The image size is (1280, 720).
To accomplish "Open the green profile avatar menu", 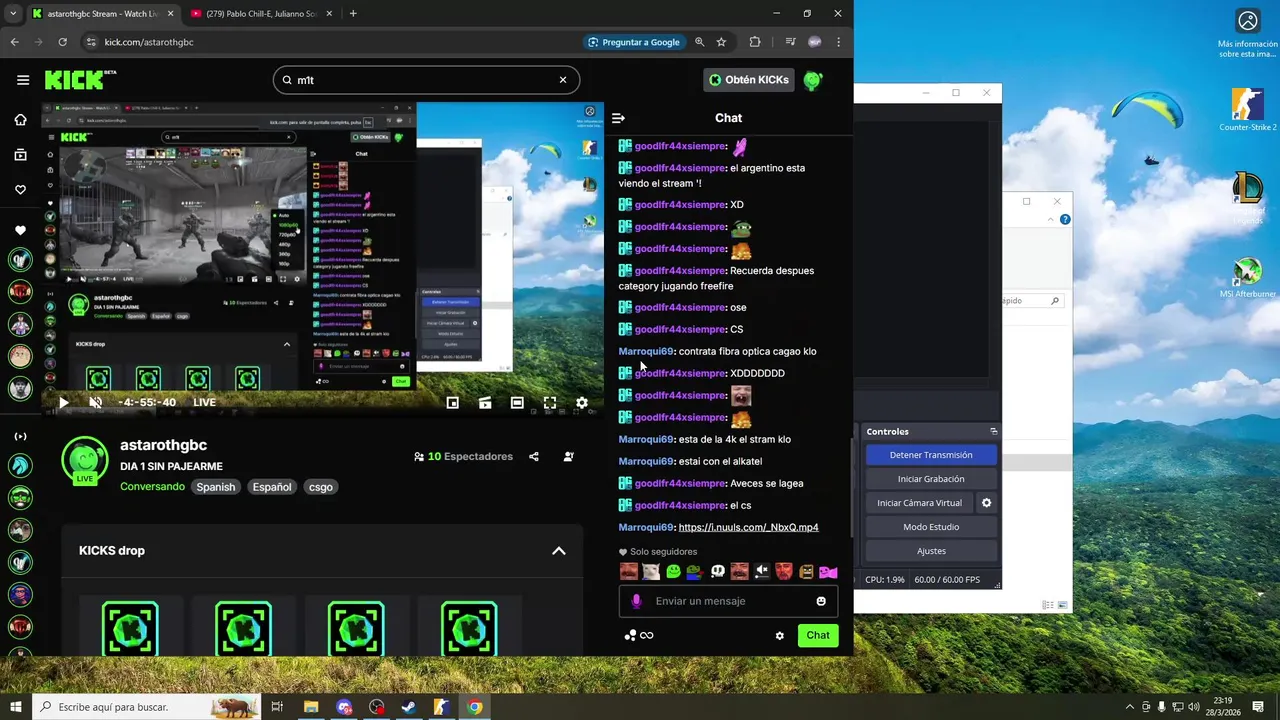I will pyautogui.click(x=814, y=80).
